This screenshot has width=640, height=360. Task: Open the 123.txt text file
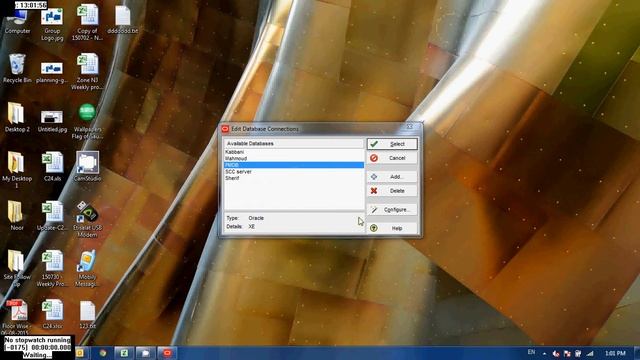87,314
